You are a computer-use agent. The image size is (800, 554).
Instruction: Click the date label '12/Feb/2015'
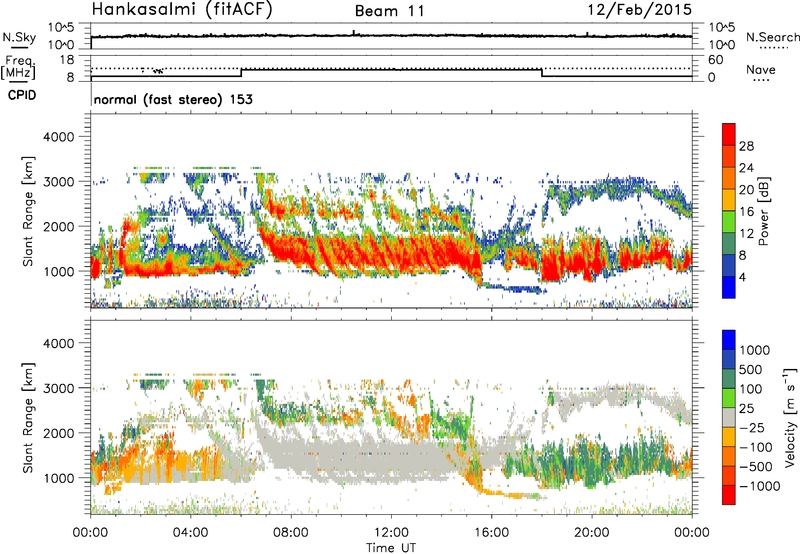click(x=640, y=9)
